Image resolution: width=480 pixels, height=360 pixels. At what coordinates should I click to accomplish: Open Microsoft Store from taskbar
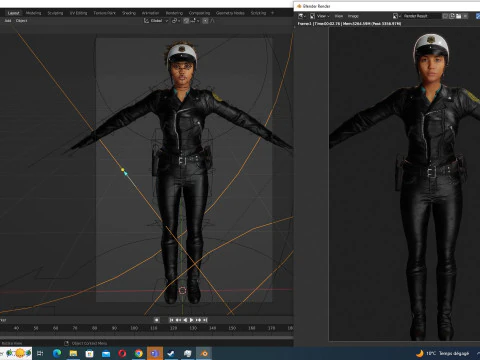click(89, 353)
